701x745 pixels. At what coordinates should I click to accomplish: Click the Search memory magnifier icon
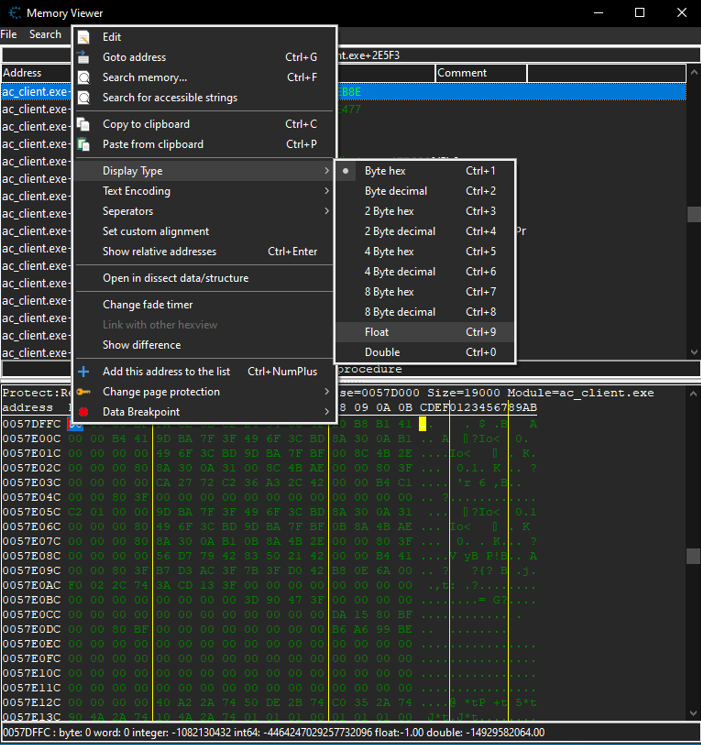(84, 77)
